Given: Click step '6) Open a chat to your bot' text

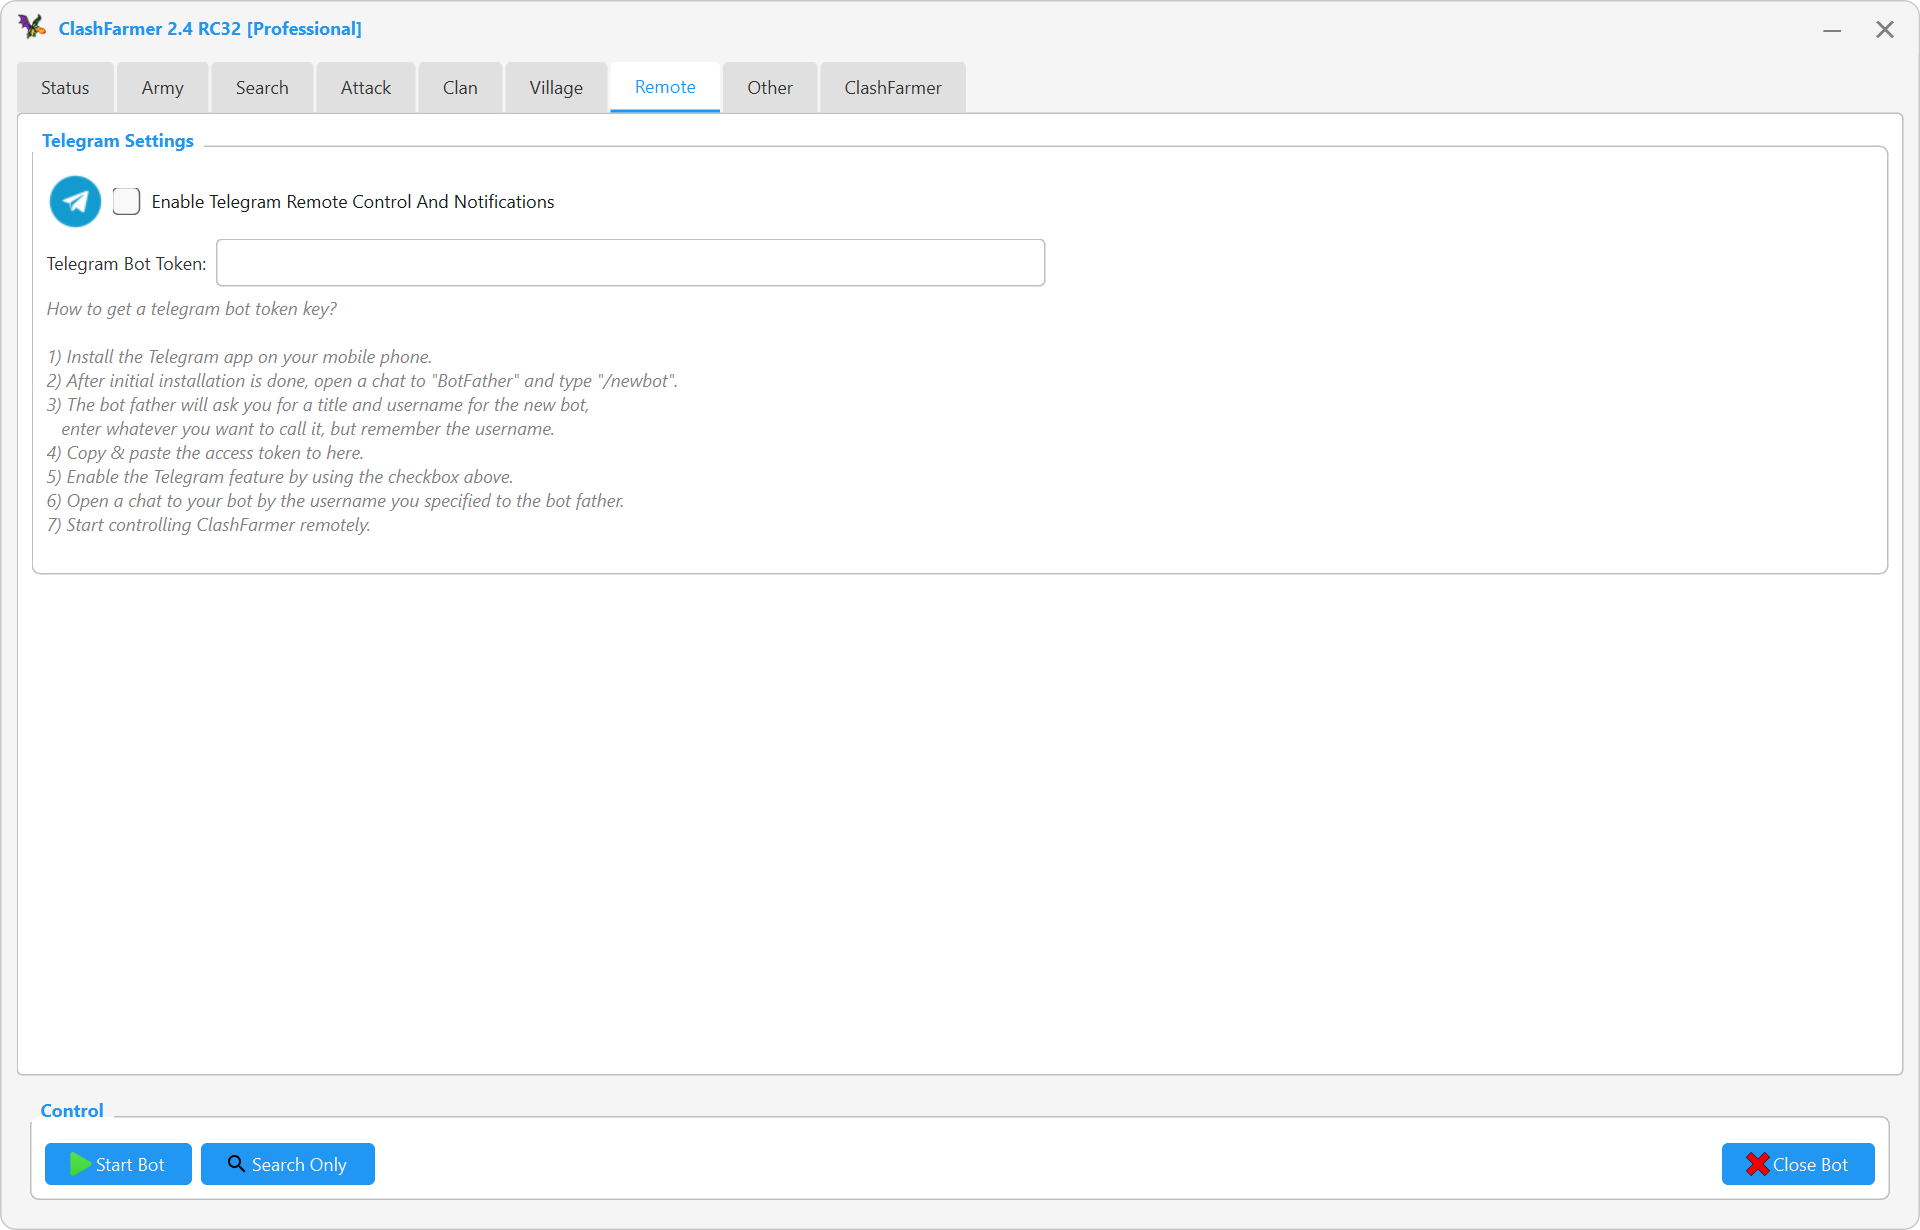Looking at the screenshot, I should (x=335, y=501).
